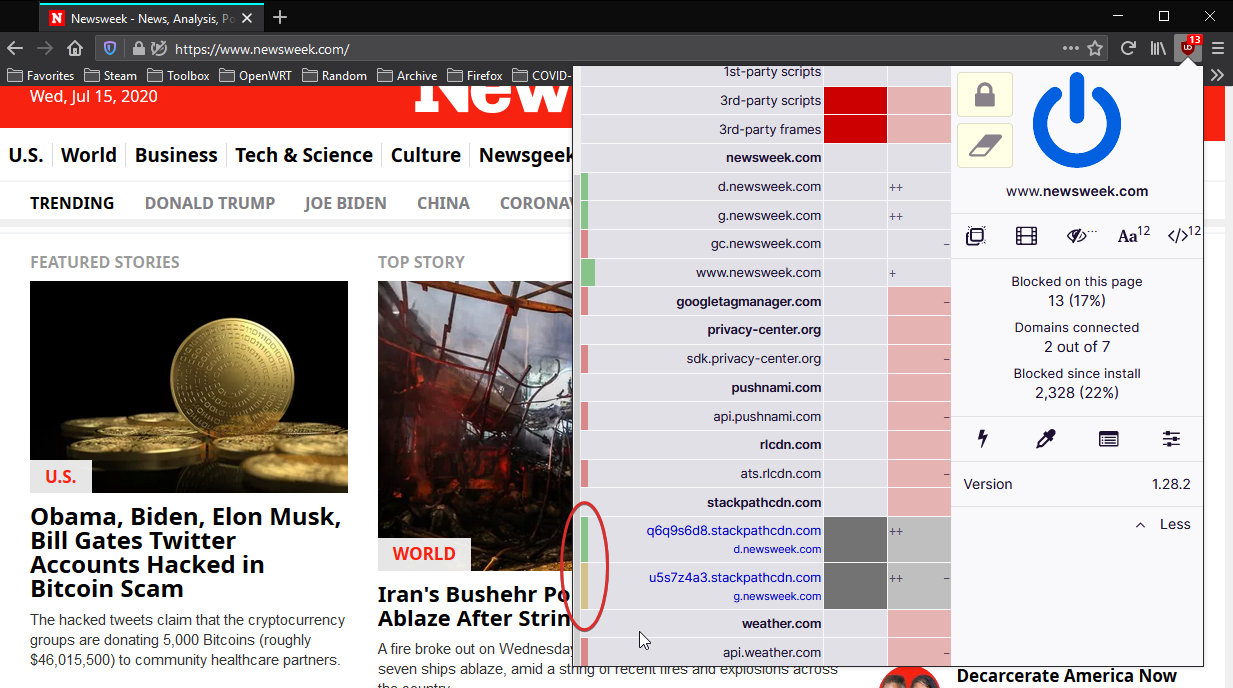The image size is (1233, 688).
Task: Open the World section
Action: pos(89,155)
